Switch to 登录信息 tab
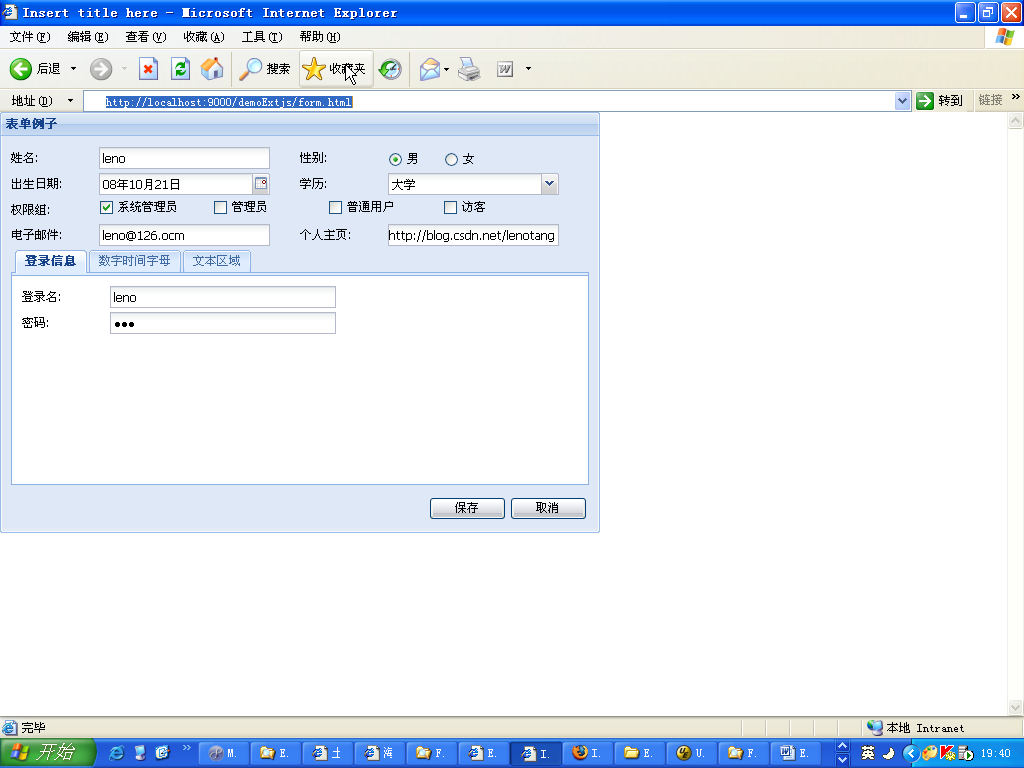The height and width of the screenshot is (768, 1024). pyautogui.click(x=50, y=261)
